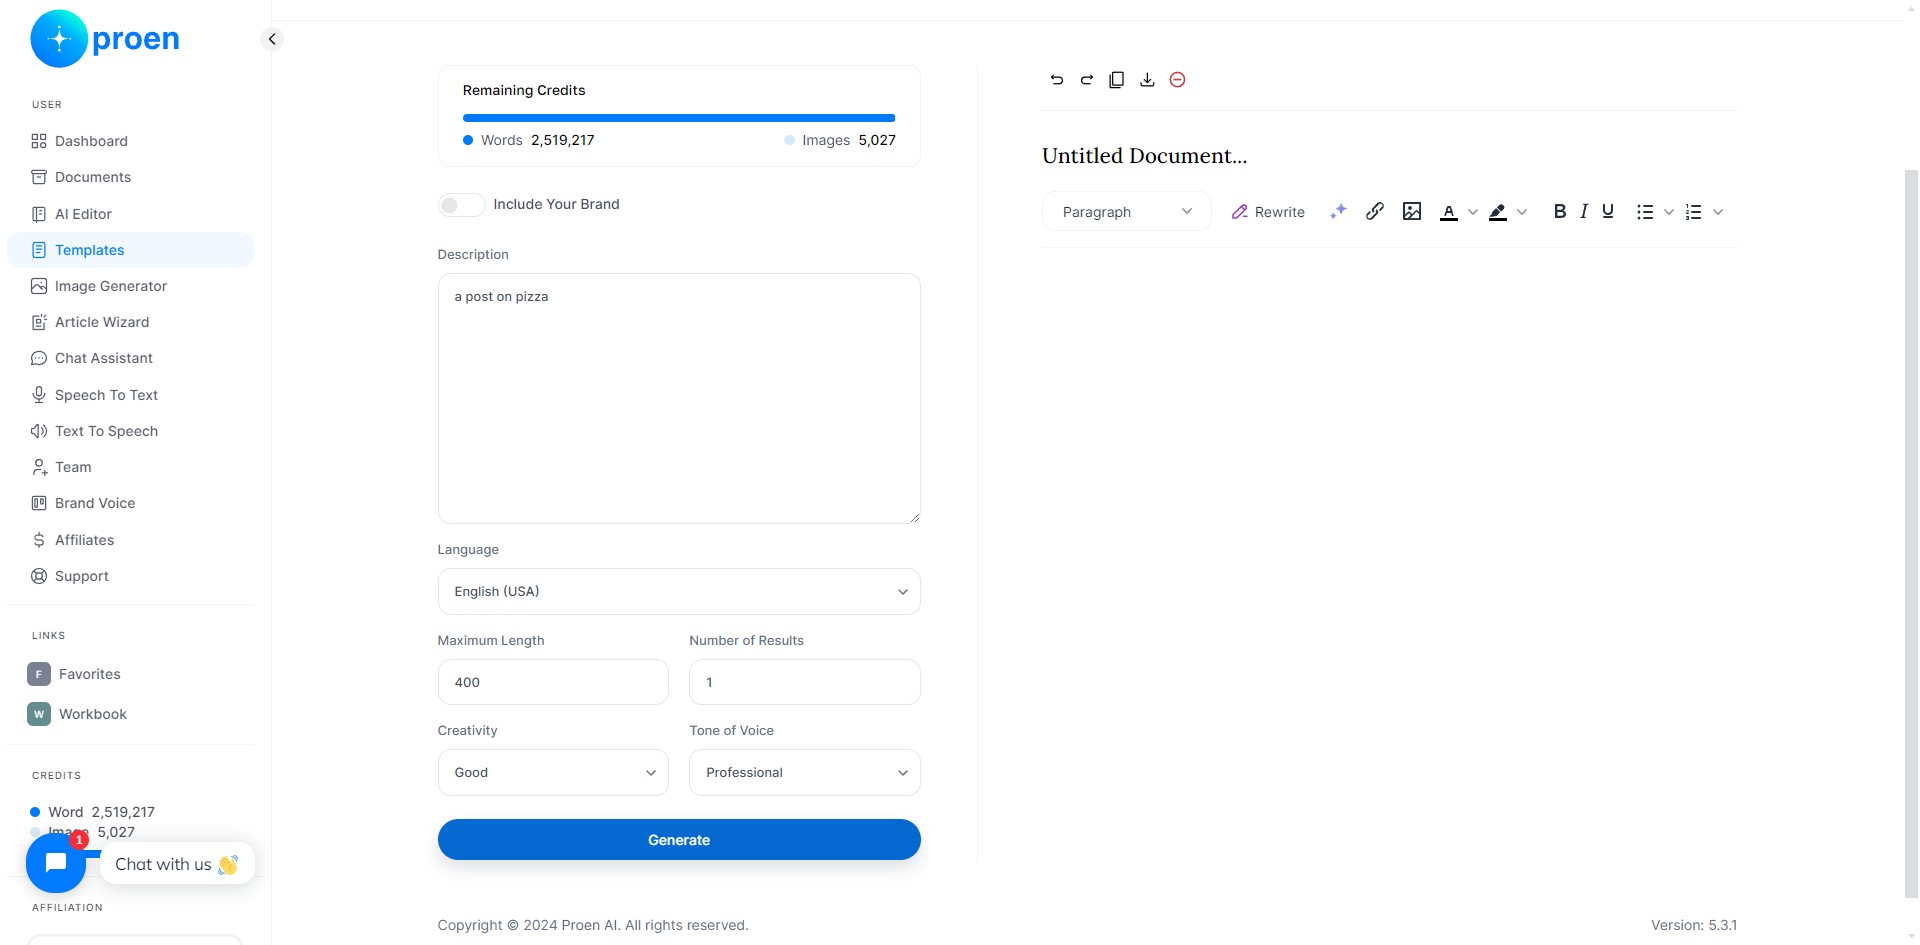Go to Dashboard in the sidebar
Screen dimensions: 1920x945
130,141
